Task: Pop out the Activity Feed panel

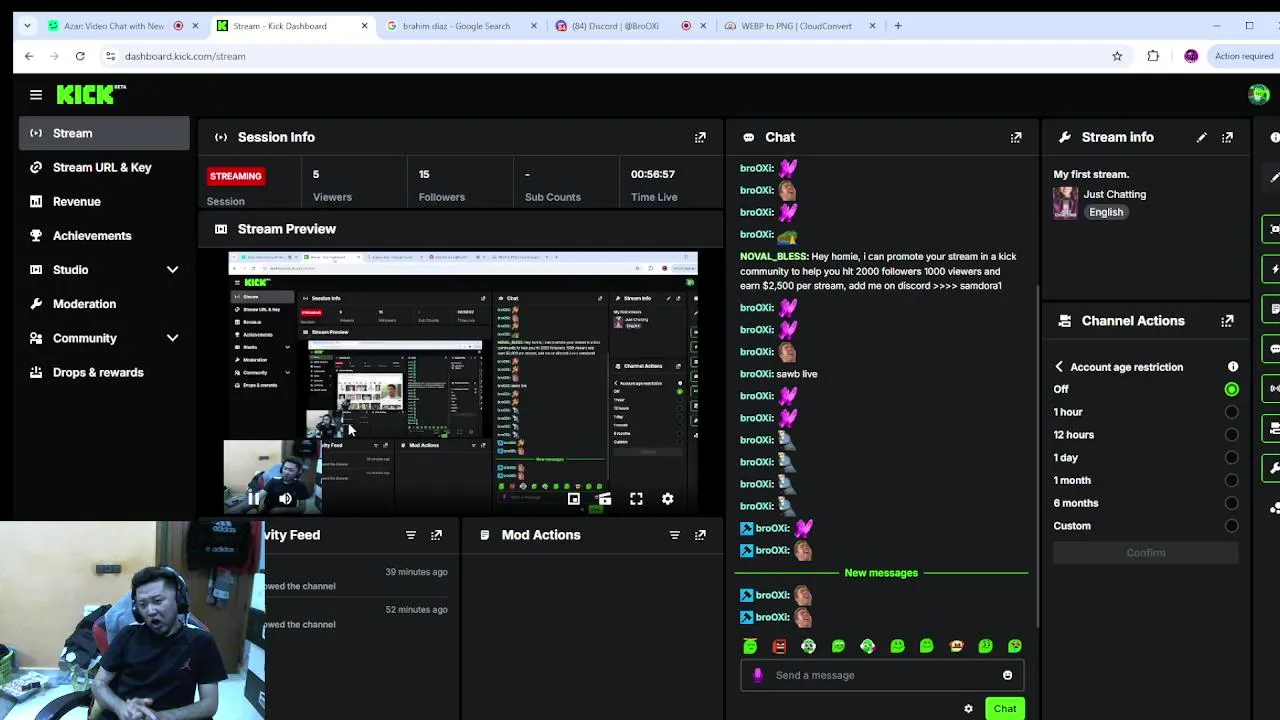Action: 436,535
